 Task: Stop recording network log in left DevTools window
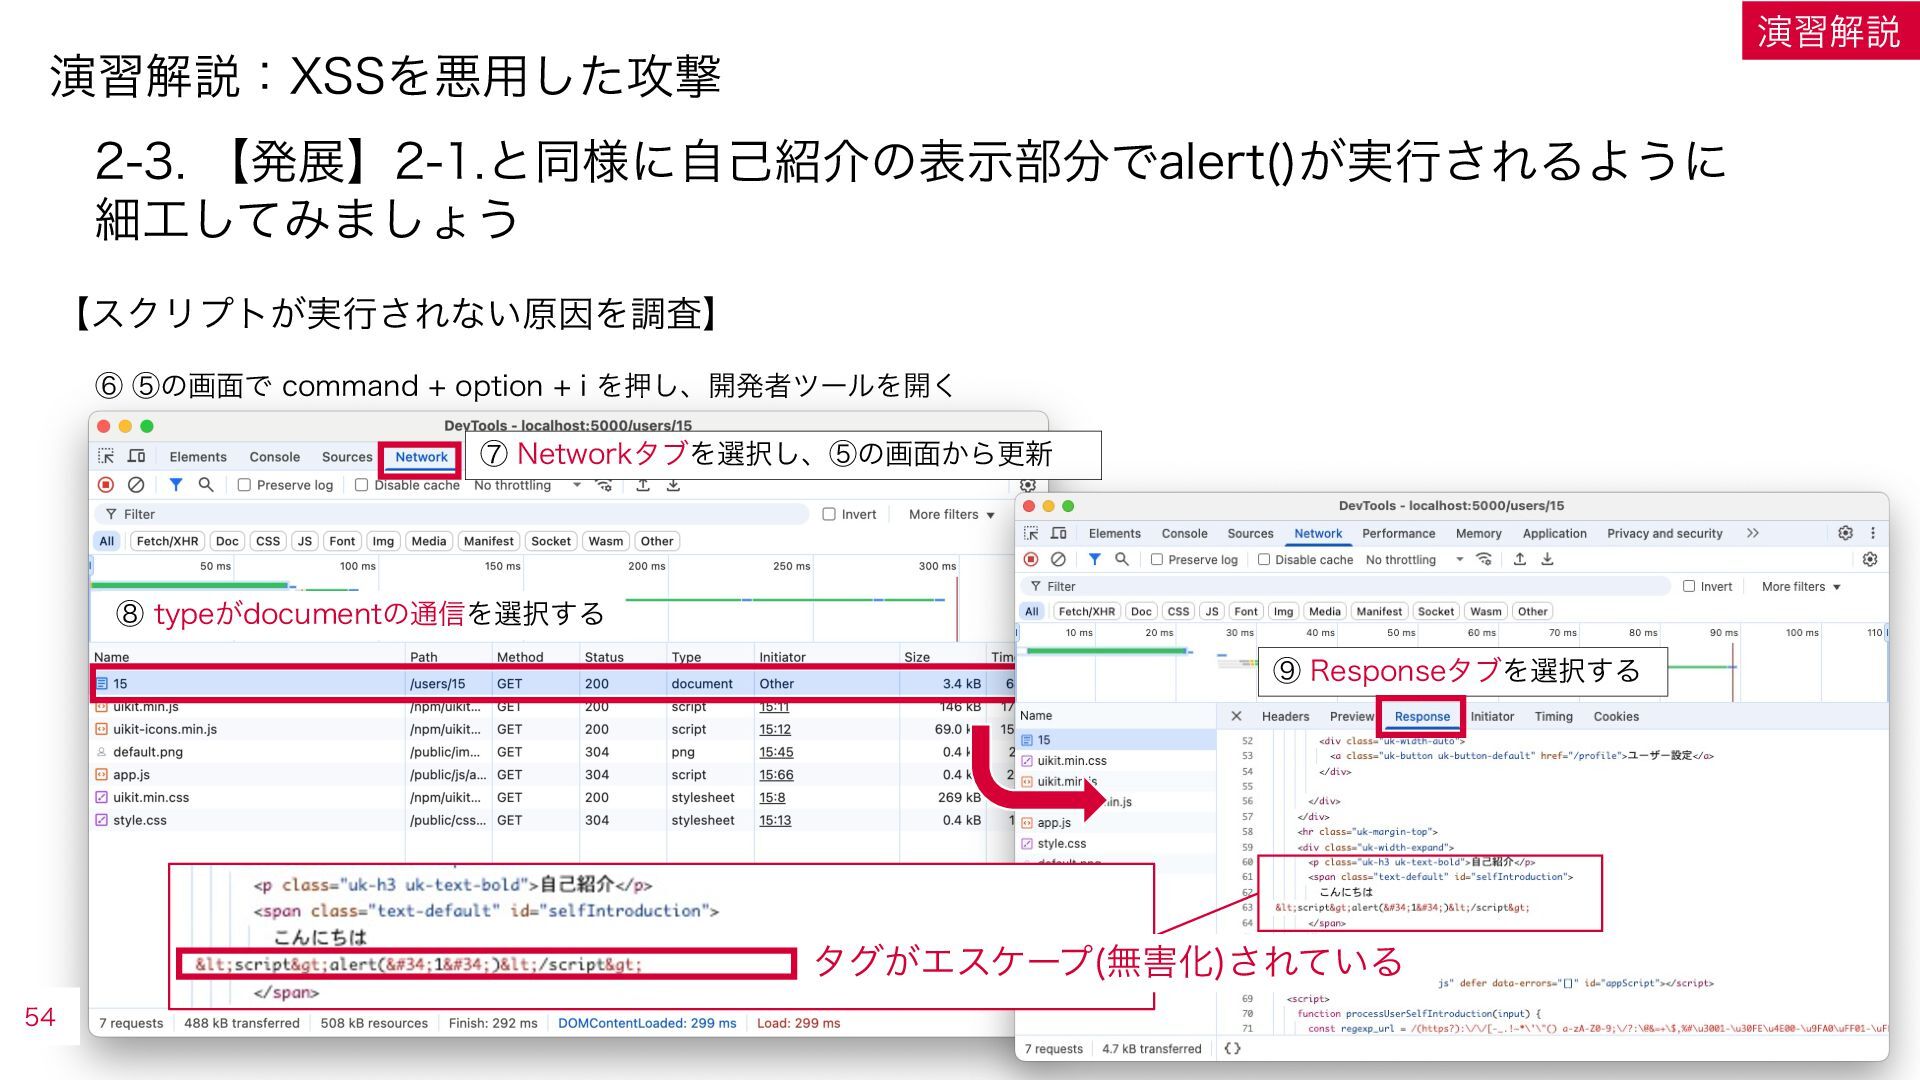tap(106, 485)
